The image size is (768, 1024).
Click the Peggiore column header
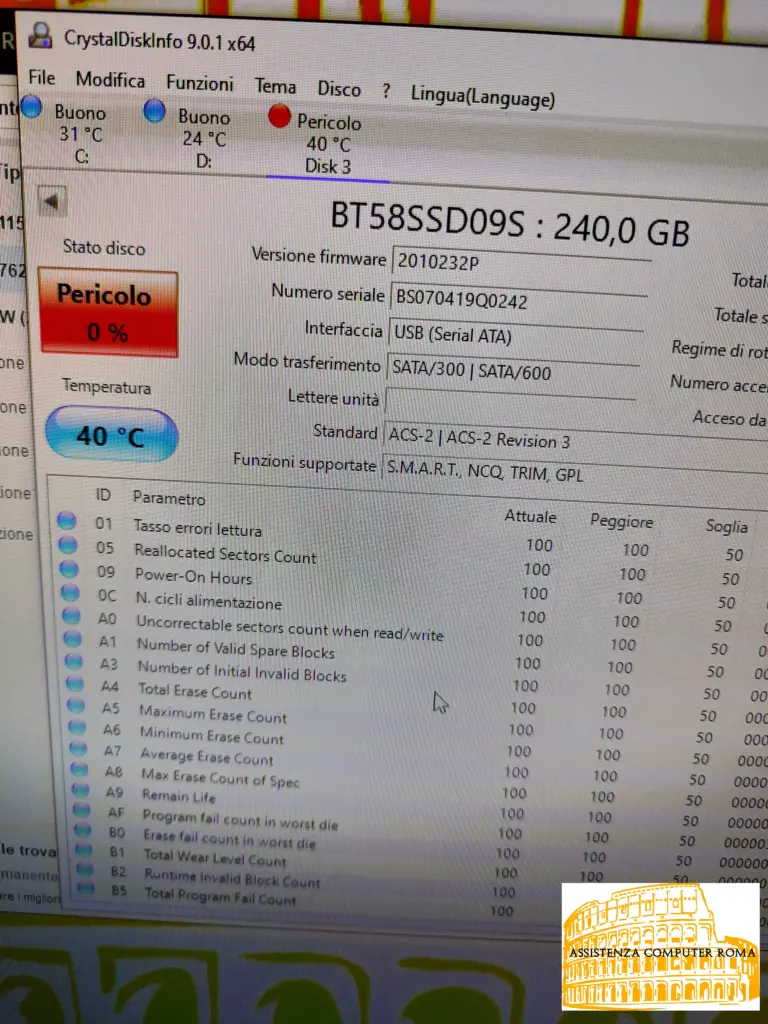coord(621,521)
